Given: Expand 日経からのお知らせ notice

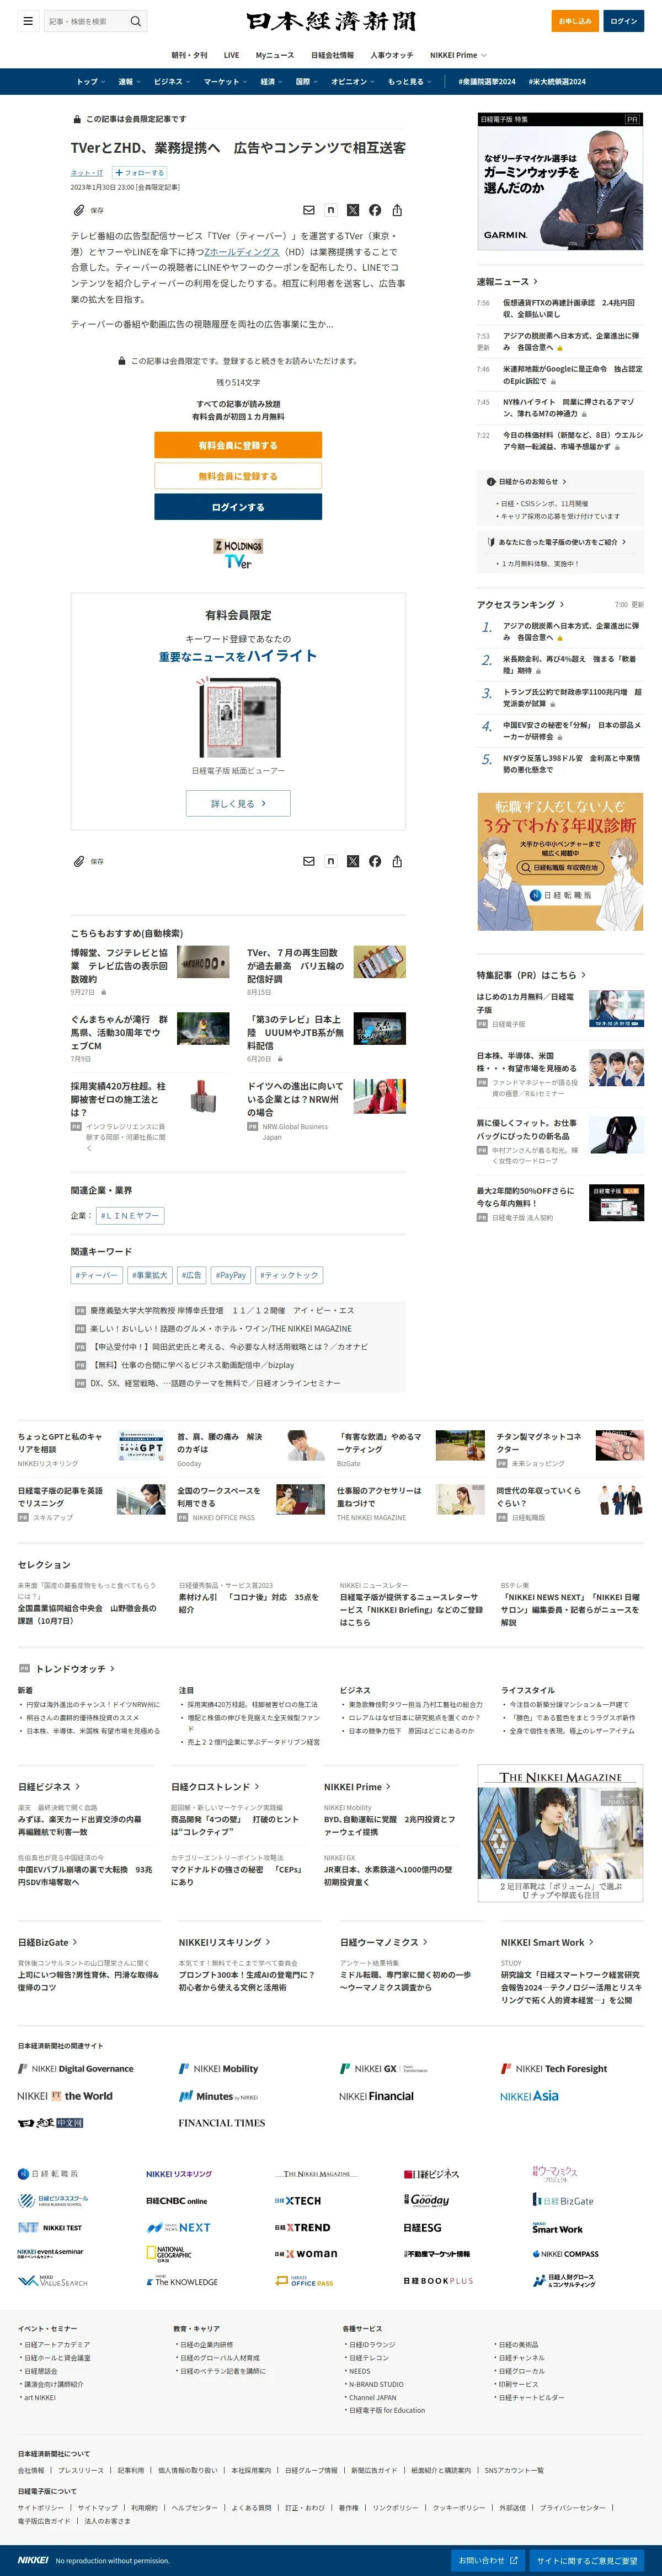Looking at the screenshot, I should click(x=528, y=481).
